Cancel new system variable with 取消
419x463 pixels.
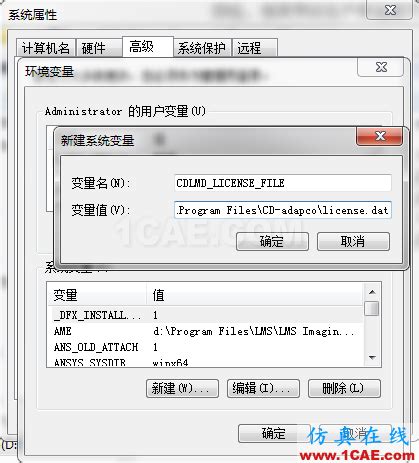353,241
